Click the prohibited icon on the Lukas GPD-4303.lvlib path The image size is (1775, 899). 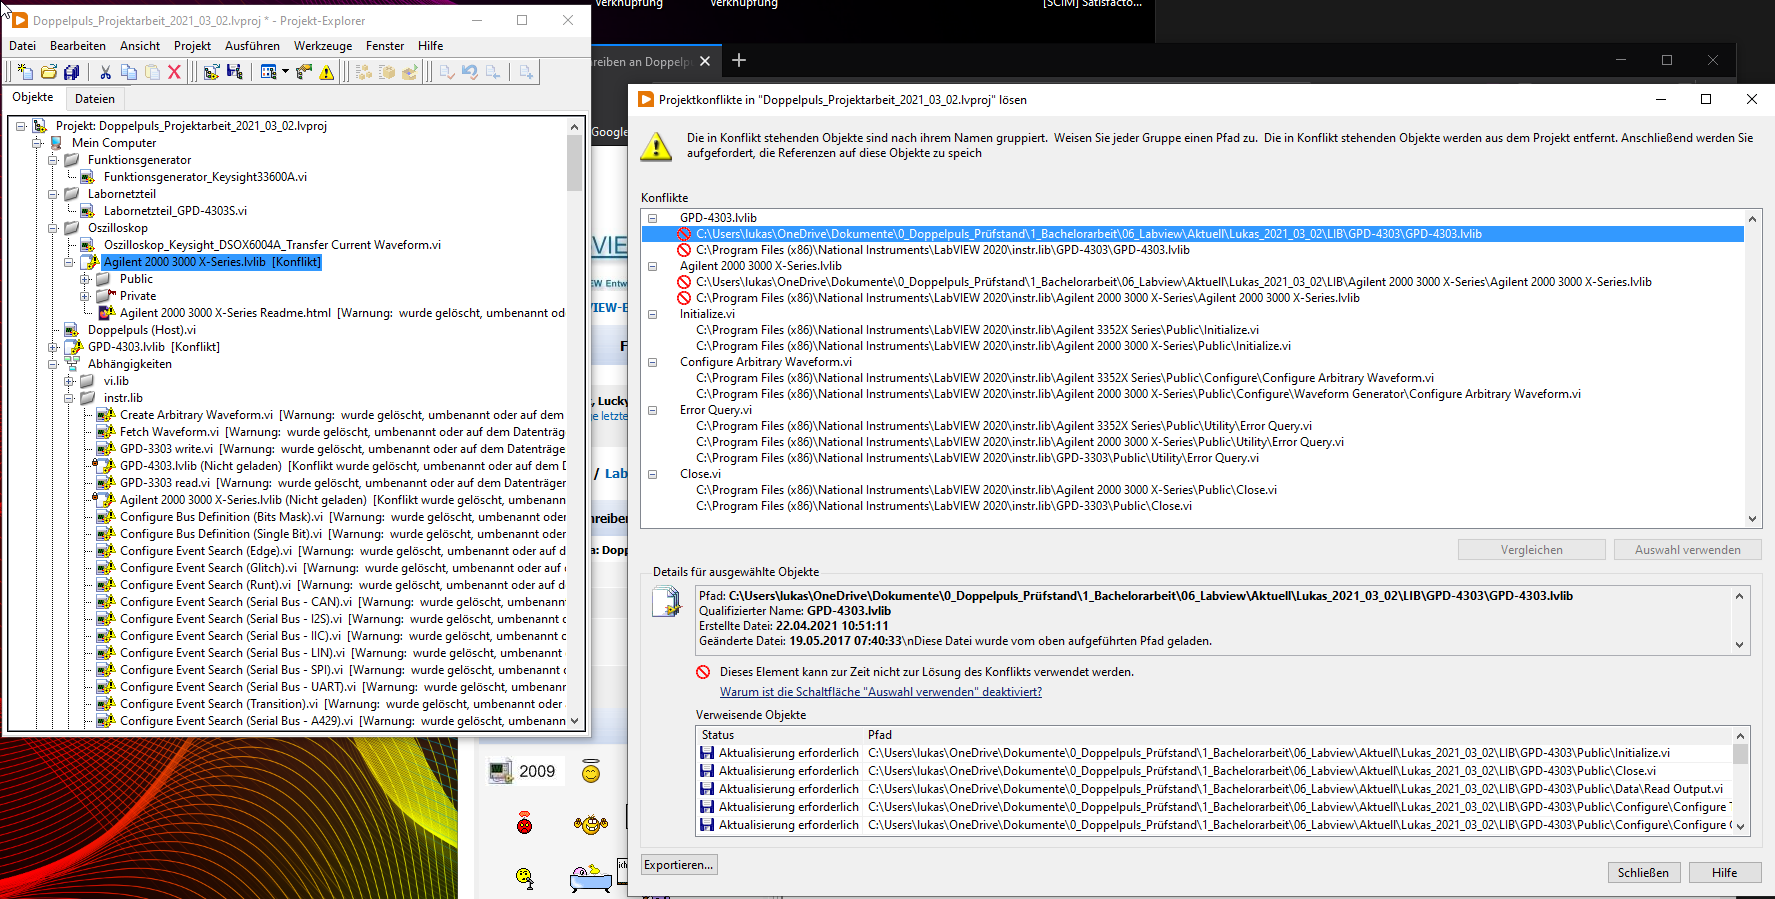pos(684,234)
